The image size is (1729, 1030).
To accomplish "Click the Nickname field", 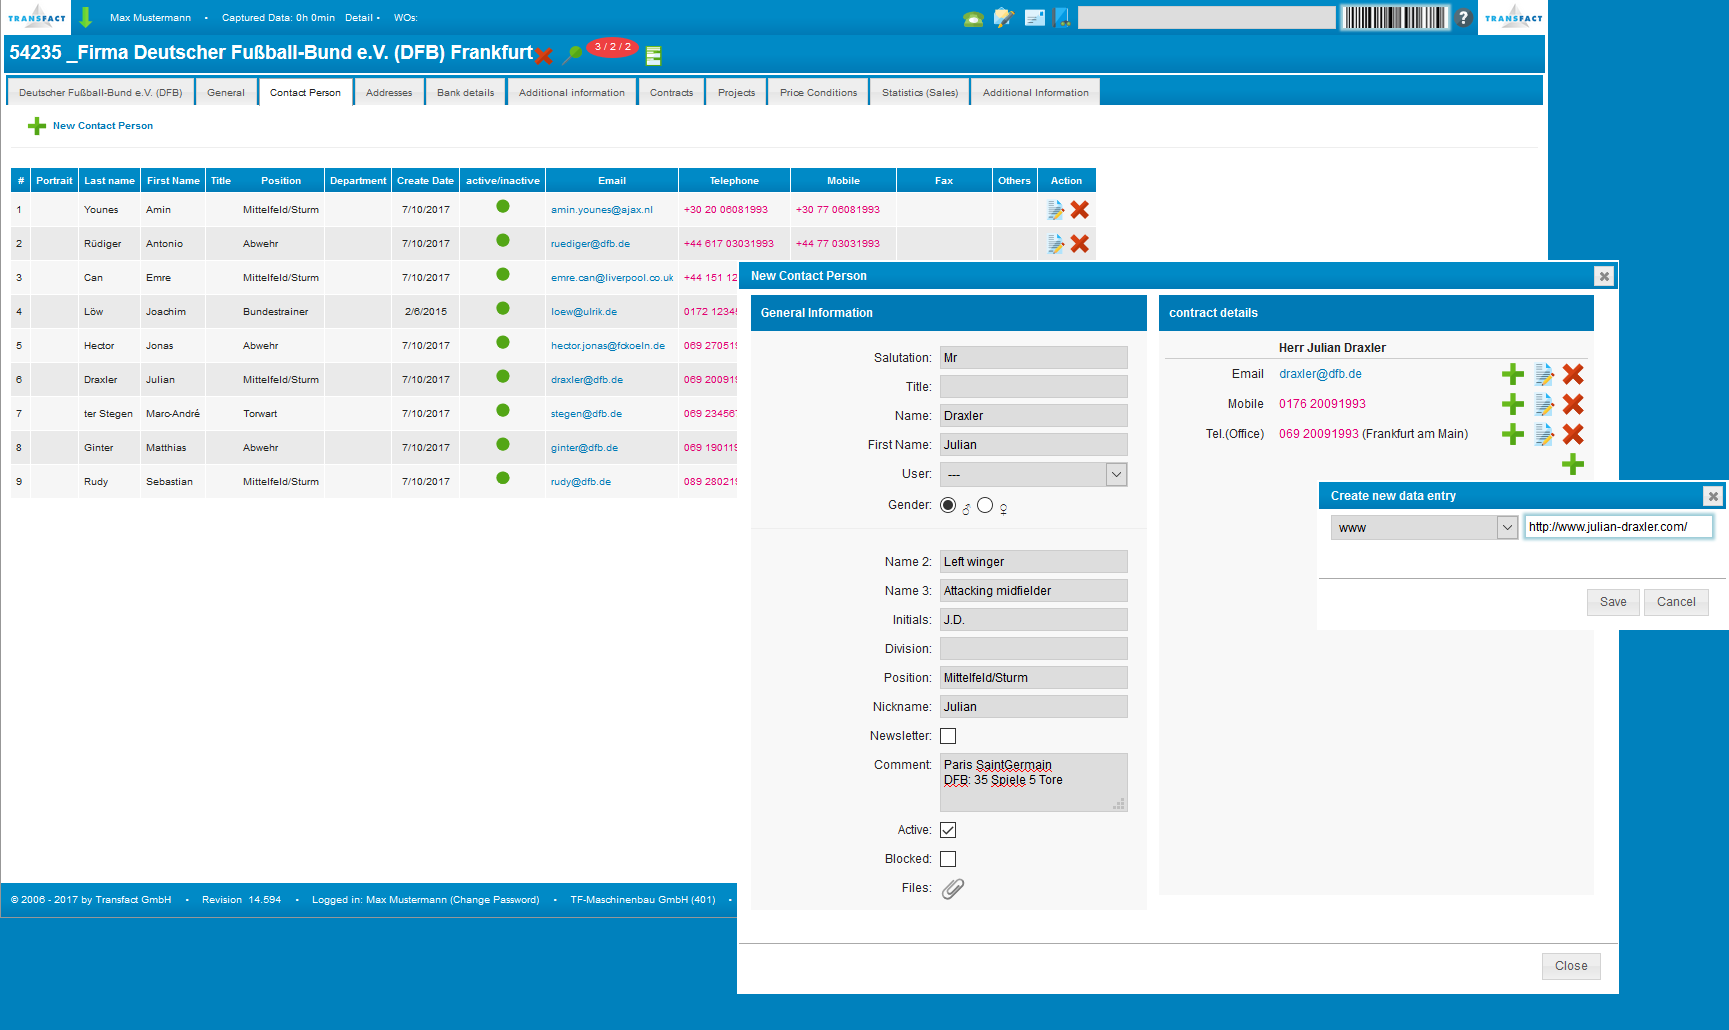I will (1033, 707).
